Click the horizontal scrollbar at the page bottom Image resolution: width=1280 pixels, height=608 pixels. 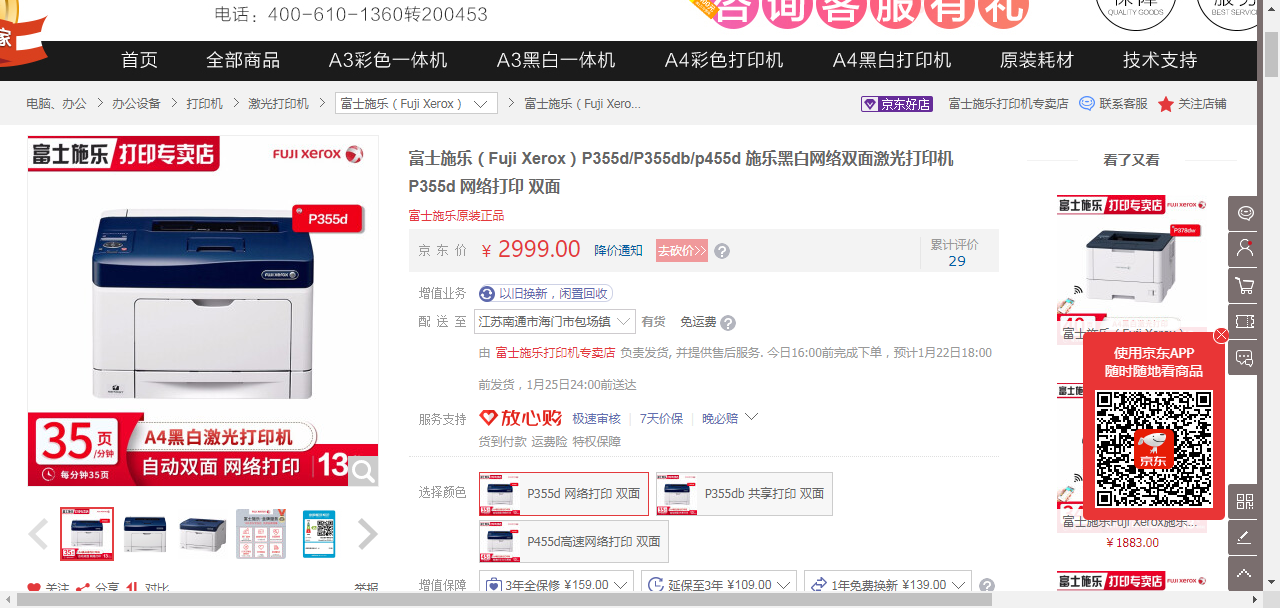tap(505, 599)
